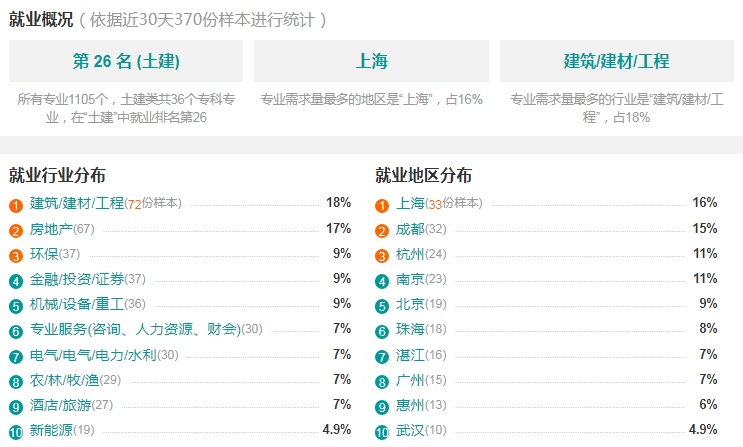The image size is (743, 447).
Task: Click rank 7 badge beside 湛江
Action: 382,356
